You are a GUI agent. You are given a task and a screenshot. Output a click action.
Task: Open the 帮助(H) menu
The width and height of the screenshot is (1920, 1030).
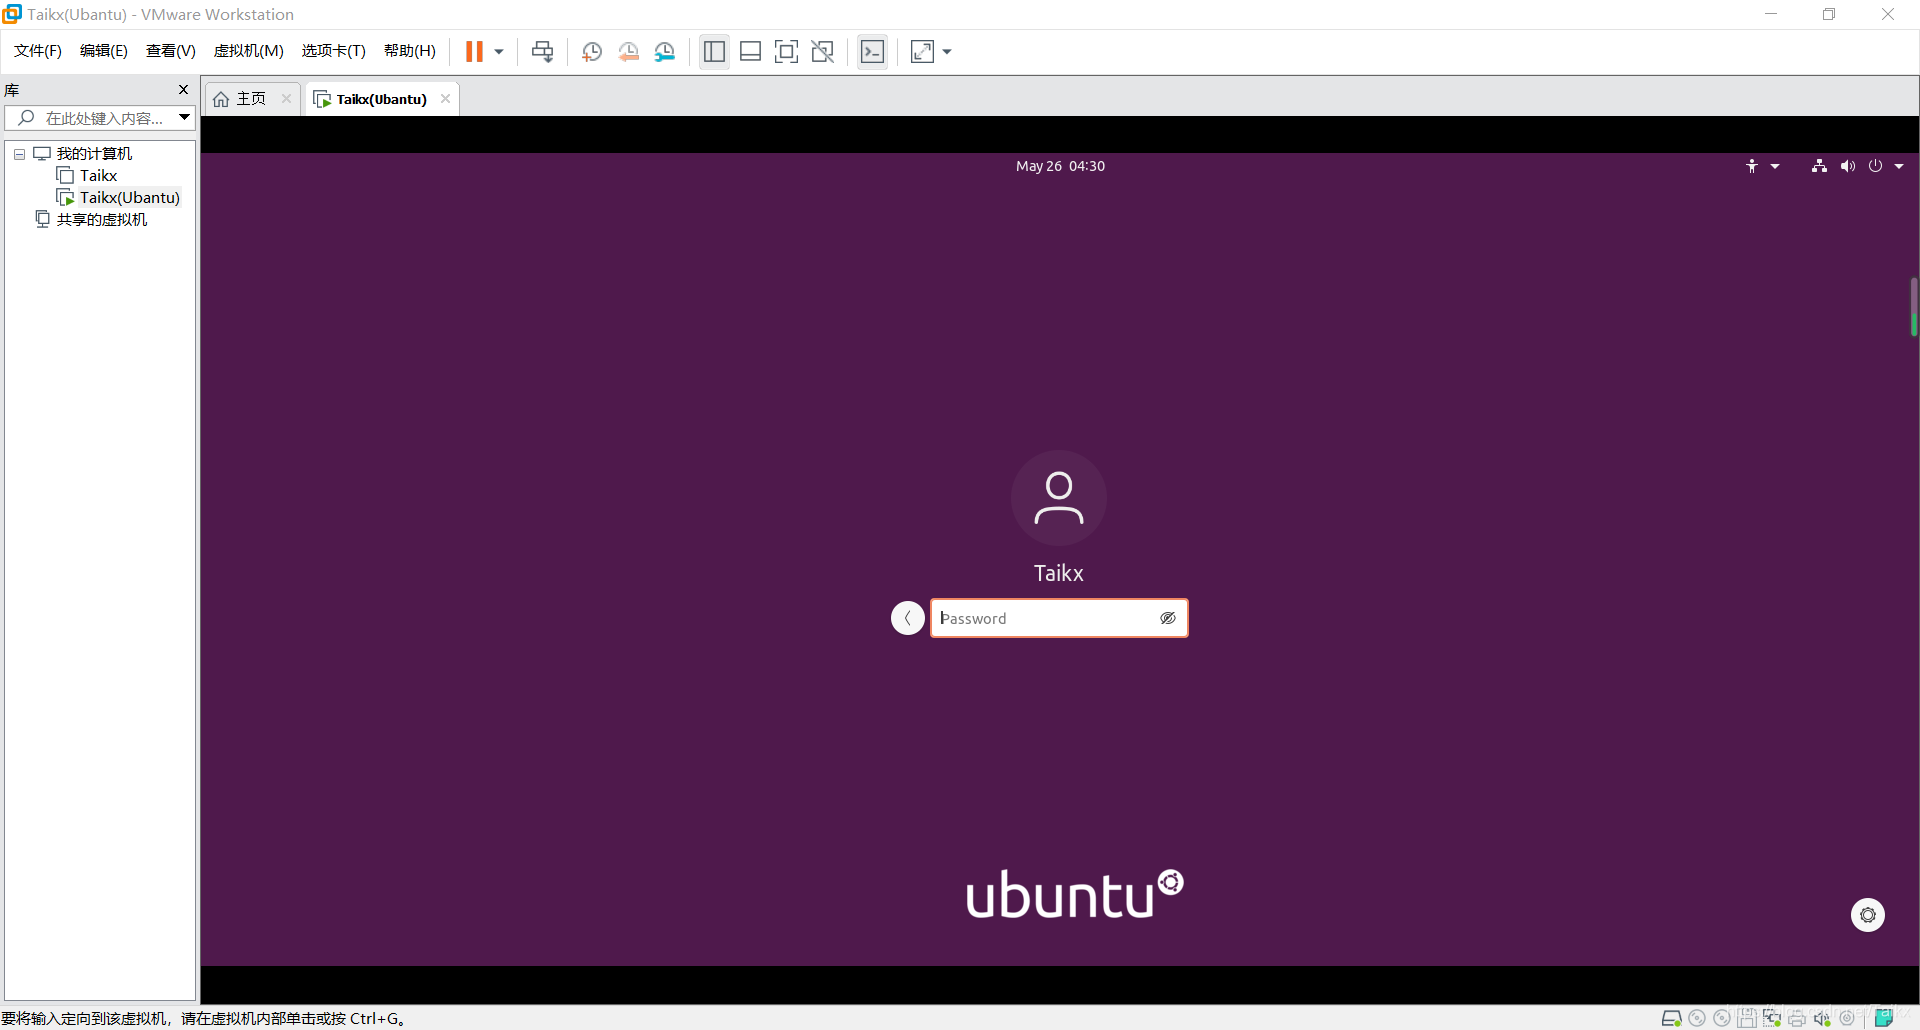coord(410,51)
